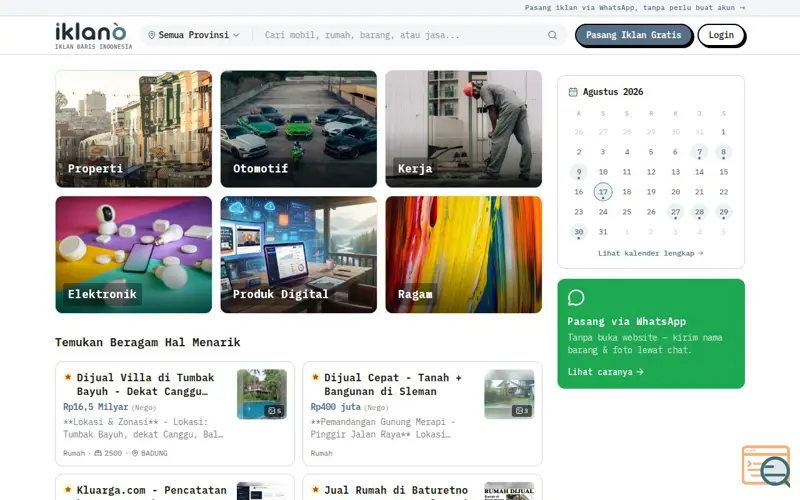800x500 pixels.
Task: Open Kluarga.com - Pencatatan listing title
Action: (x=152, y=490)
